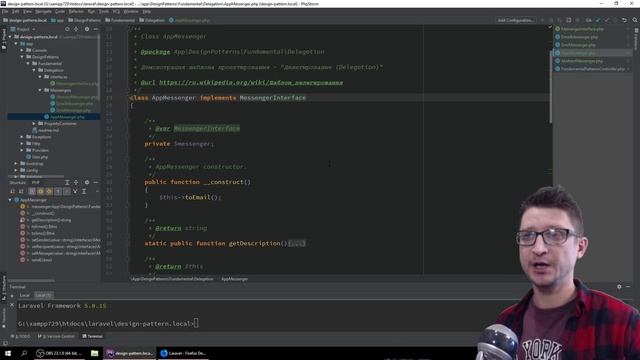Open the Navigate menu
640x360 pixels.
click(x=43, y=11)
